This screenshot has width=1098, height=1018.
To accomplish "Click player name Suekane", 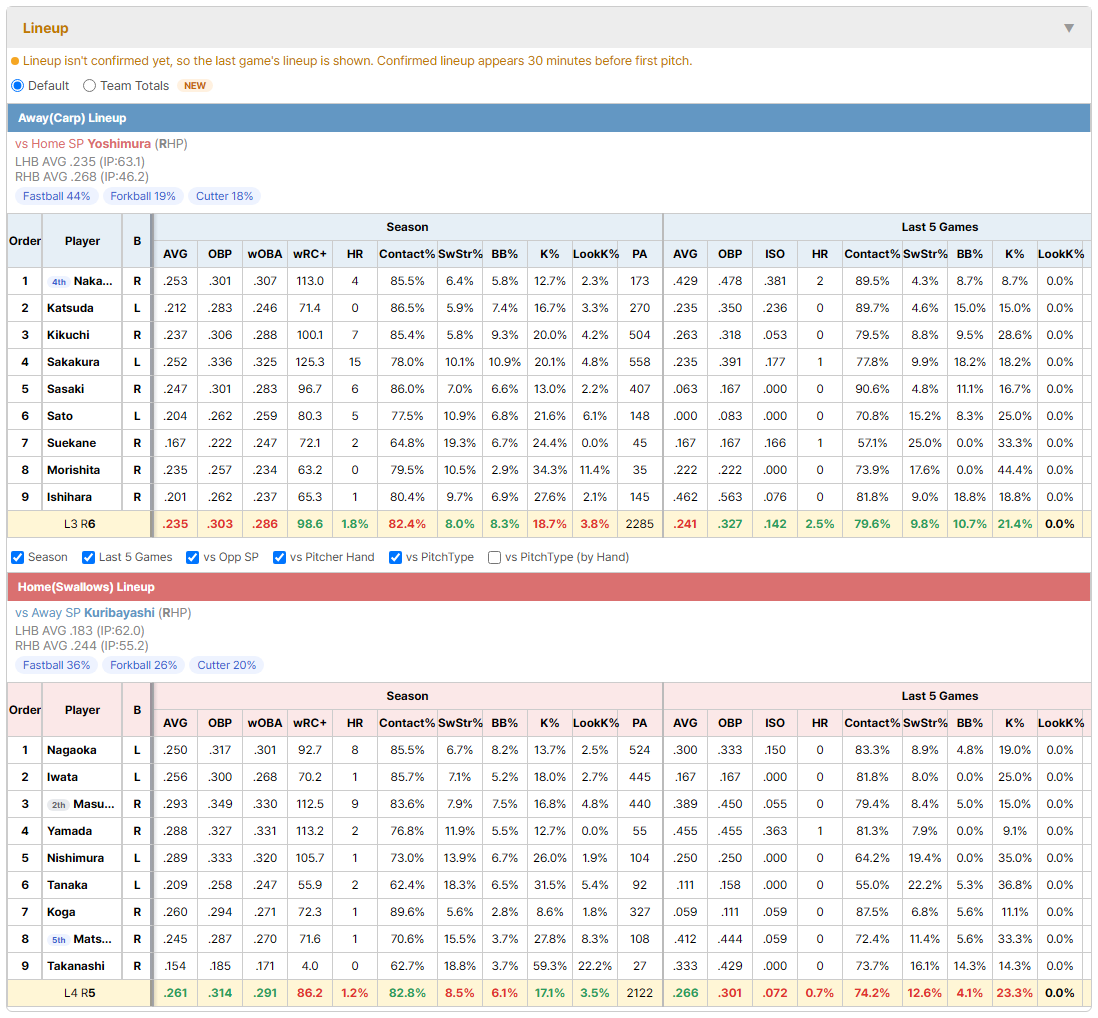I will coord(71,443).
